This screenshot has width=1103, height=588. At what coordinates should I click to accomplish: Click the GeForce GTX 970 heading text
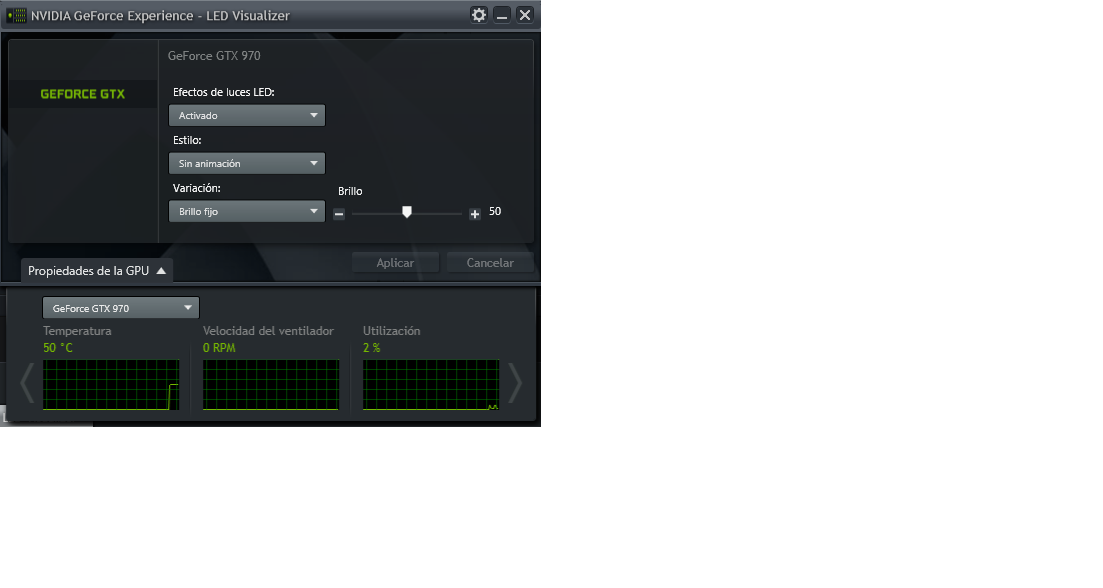[x=214, y=56]
